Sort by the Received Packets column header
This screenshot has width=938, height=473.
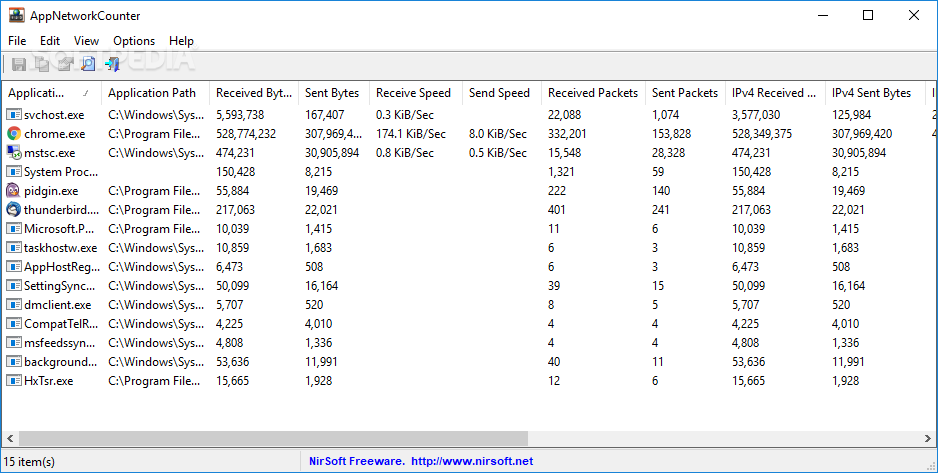[593, 93]
